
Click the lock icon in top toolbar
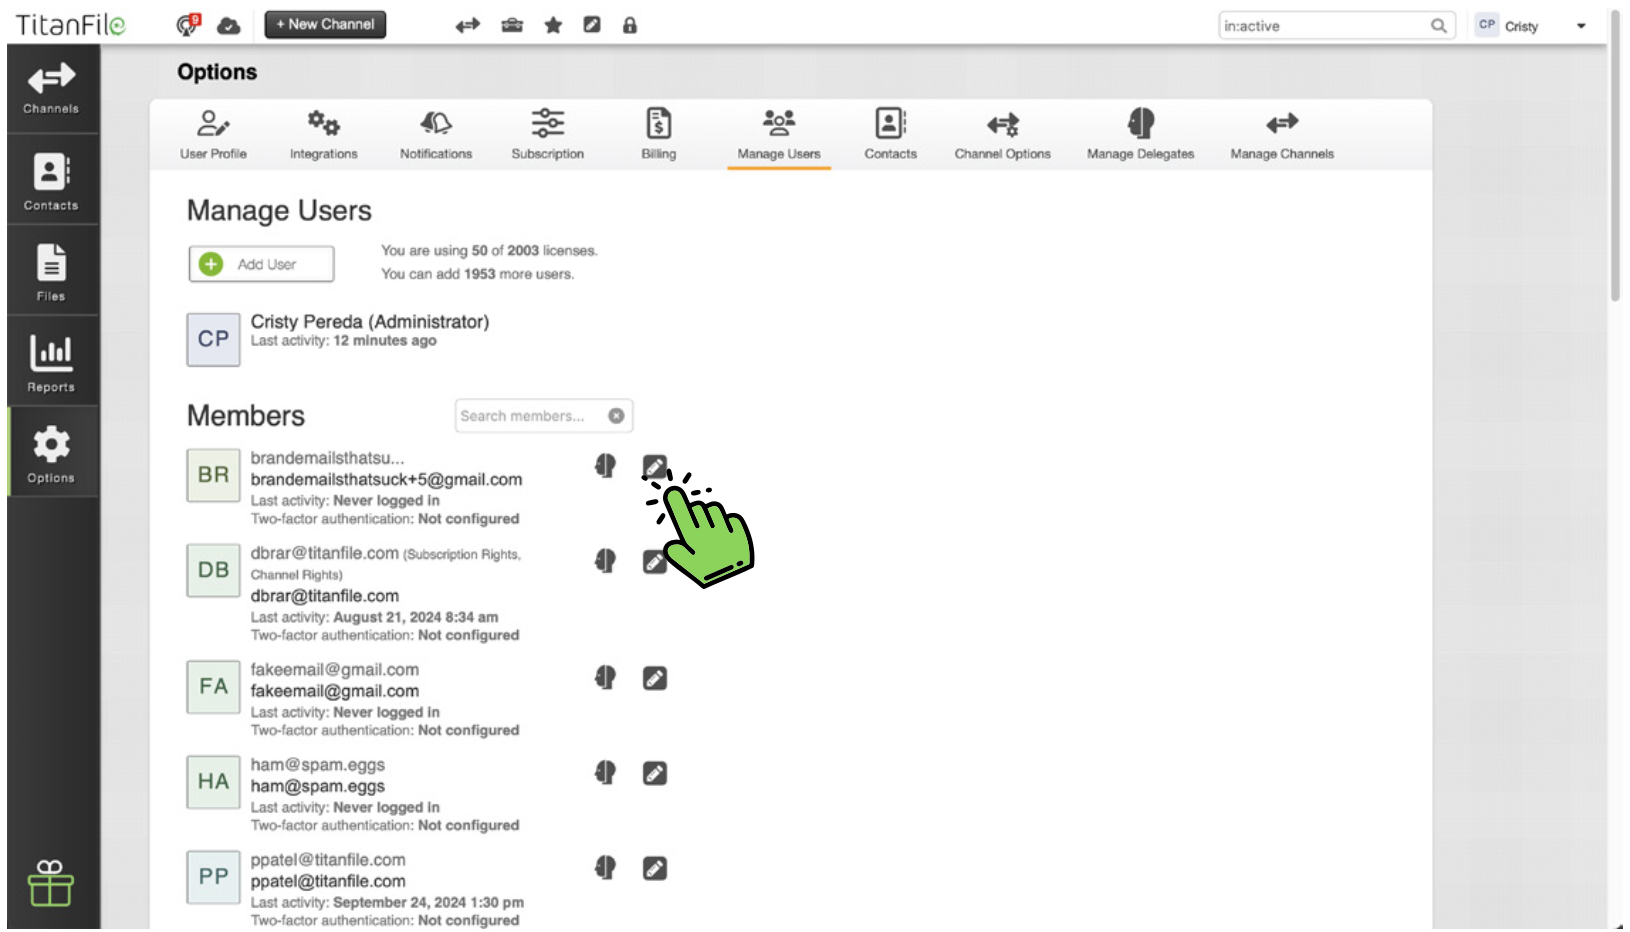630,25
